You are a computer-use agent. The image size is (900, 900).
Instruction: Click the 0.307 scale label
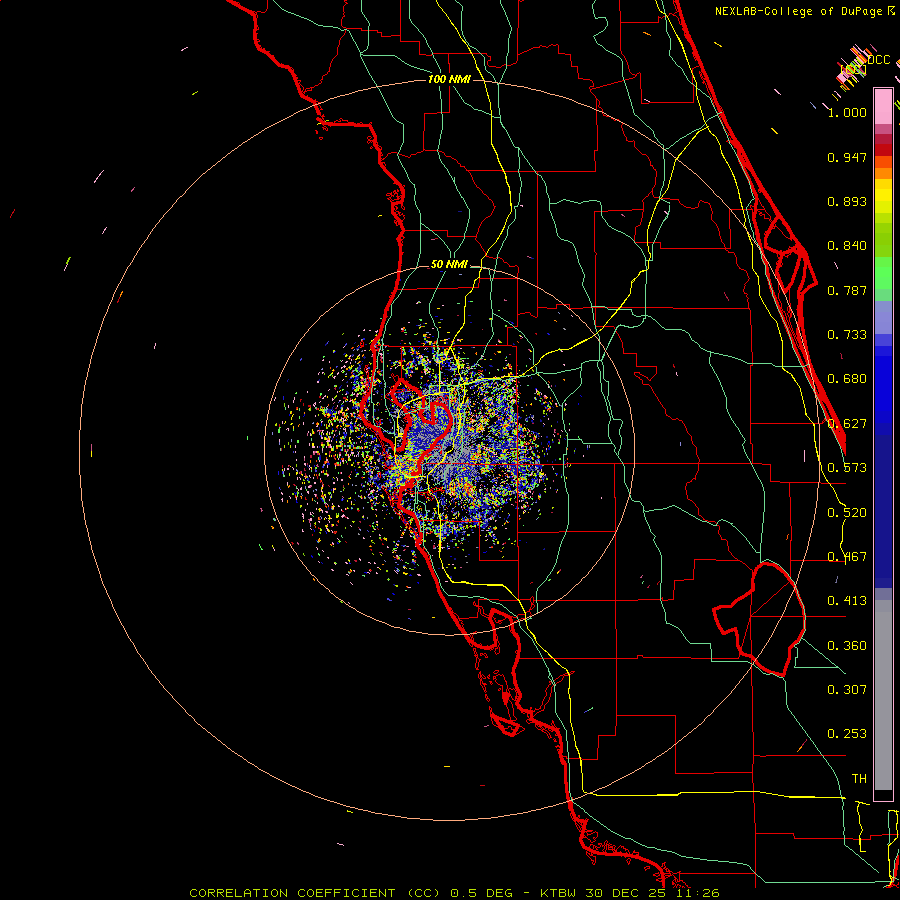tap(847, 689)
